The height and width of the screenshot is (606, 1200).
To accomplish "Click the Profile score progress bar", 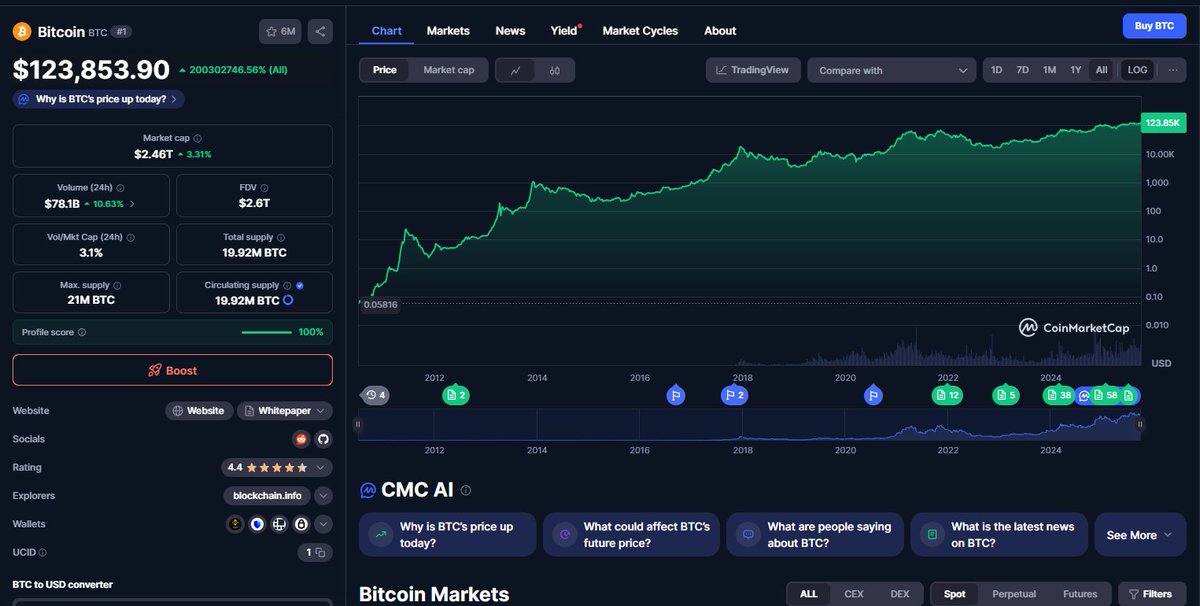I will click(267, 332).
